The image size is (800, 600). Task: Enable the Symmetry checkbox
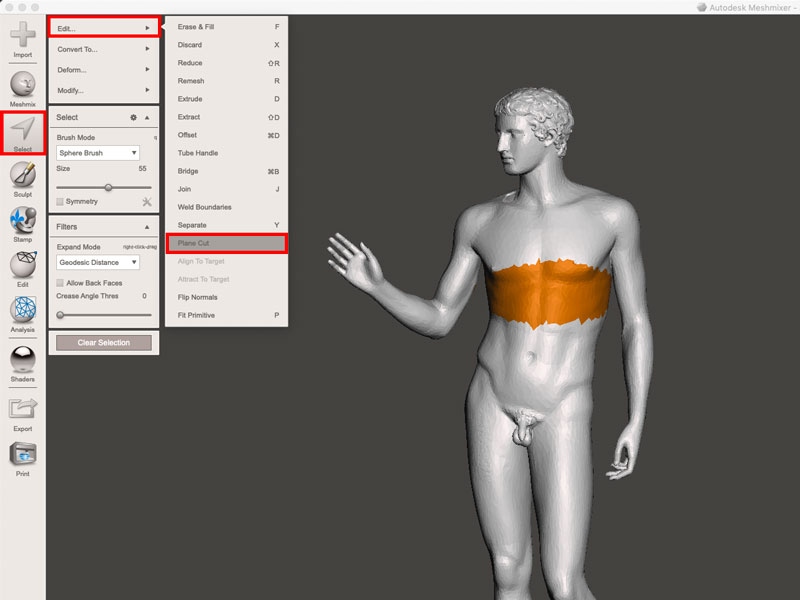[x=60, y=202]
